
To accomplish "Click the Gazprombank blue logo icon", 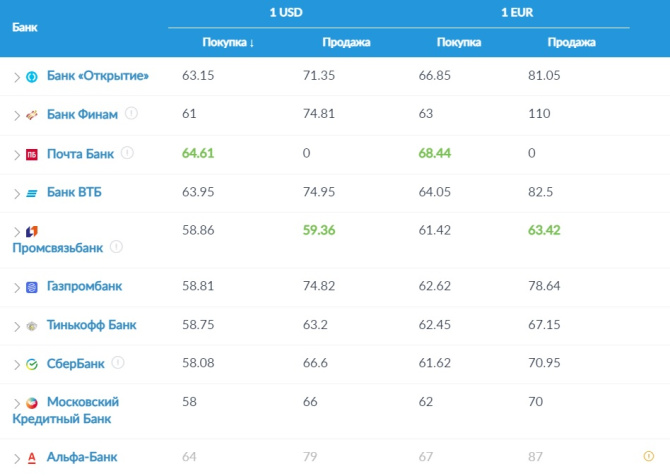I will [32, 287].
